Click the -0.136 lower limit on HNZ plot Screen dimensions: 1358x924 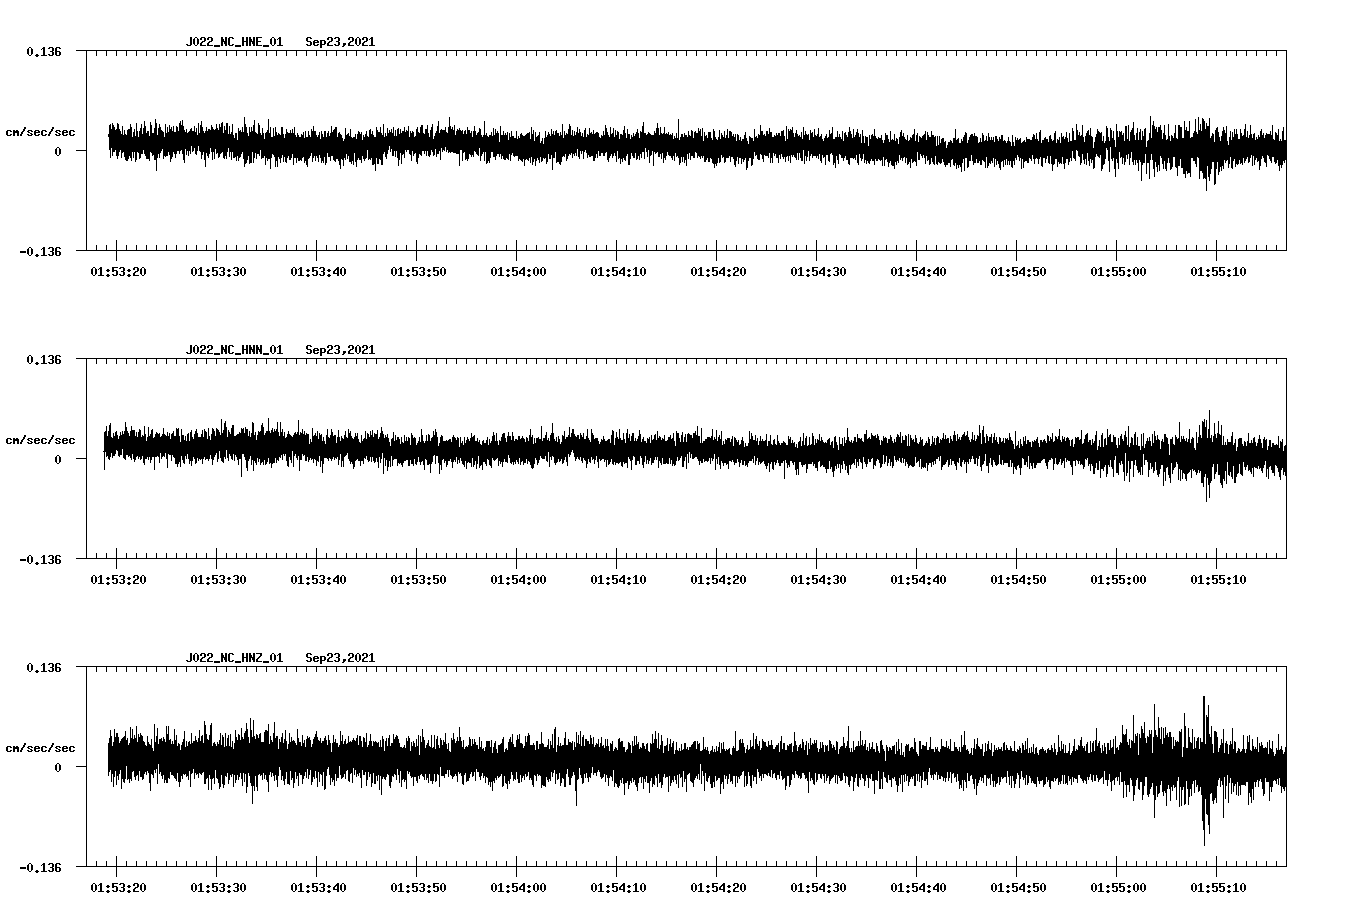(40, 867)
